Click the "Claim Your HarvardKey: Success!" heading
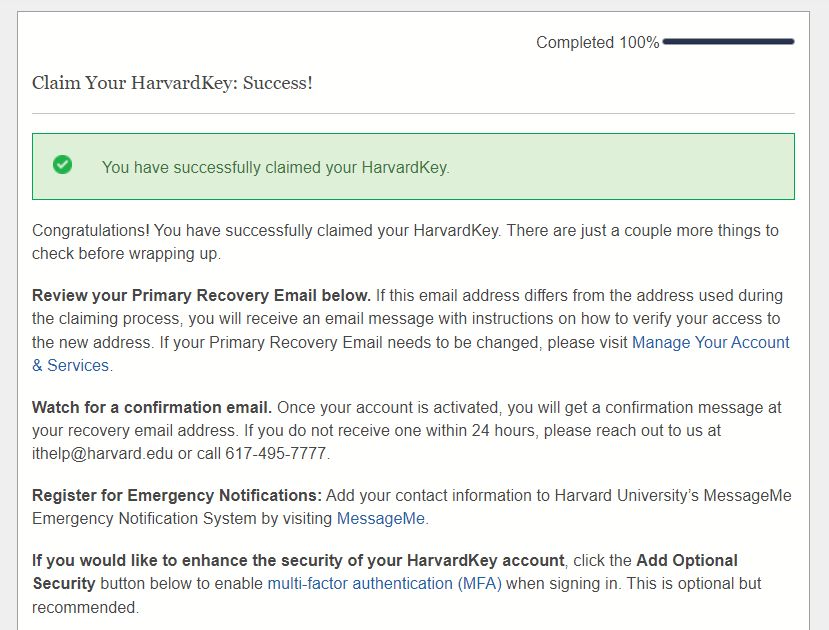 point(172,83)
